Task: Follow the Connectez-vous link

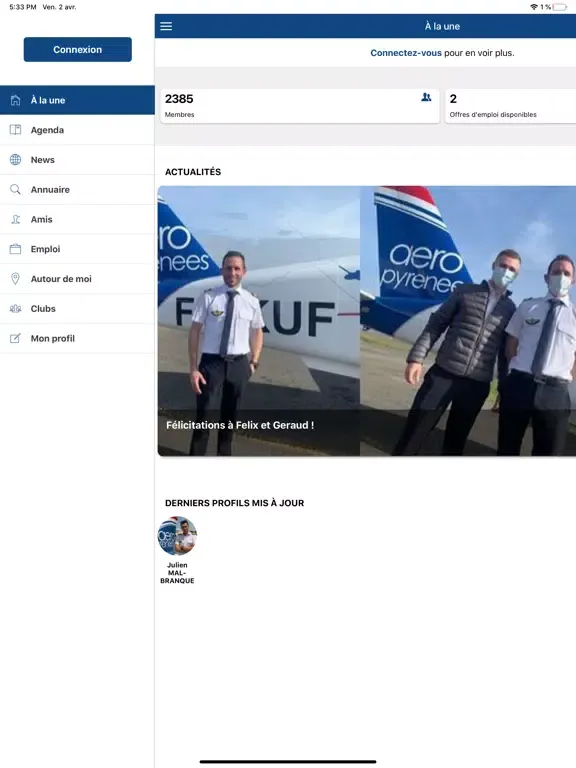Action: point(406,53)
